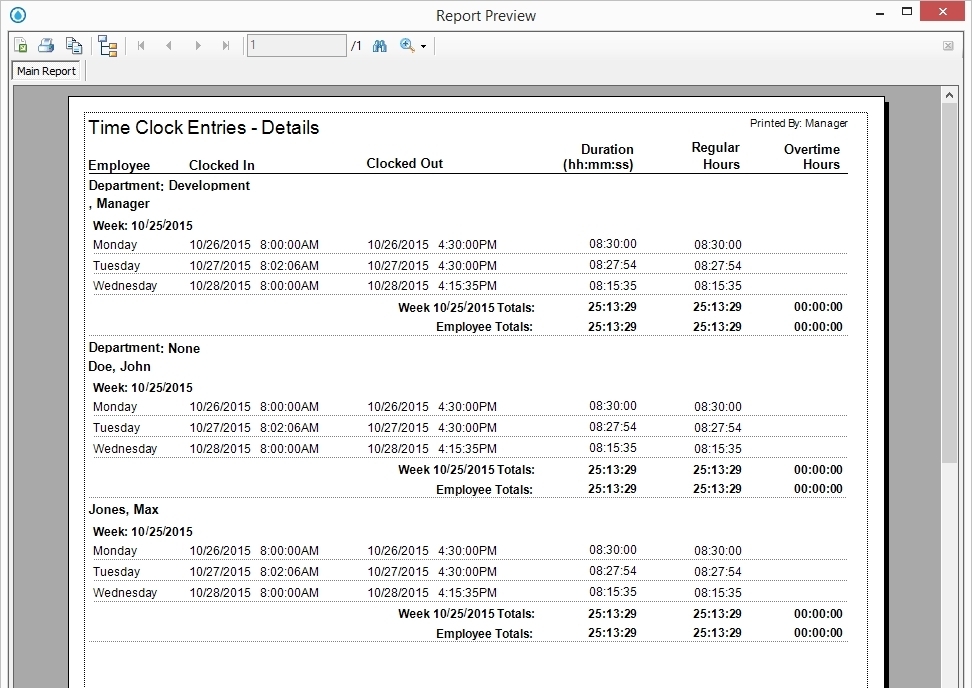Switch to the Main Report tab
Screen dimensions: 972x688
(45, 70)
